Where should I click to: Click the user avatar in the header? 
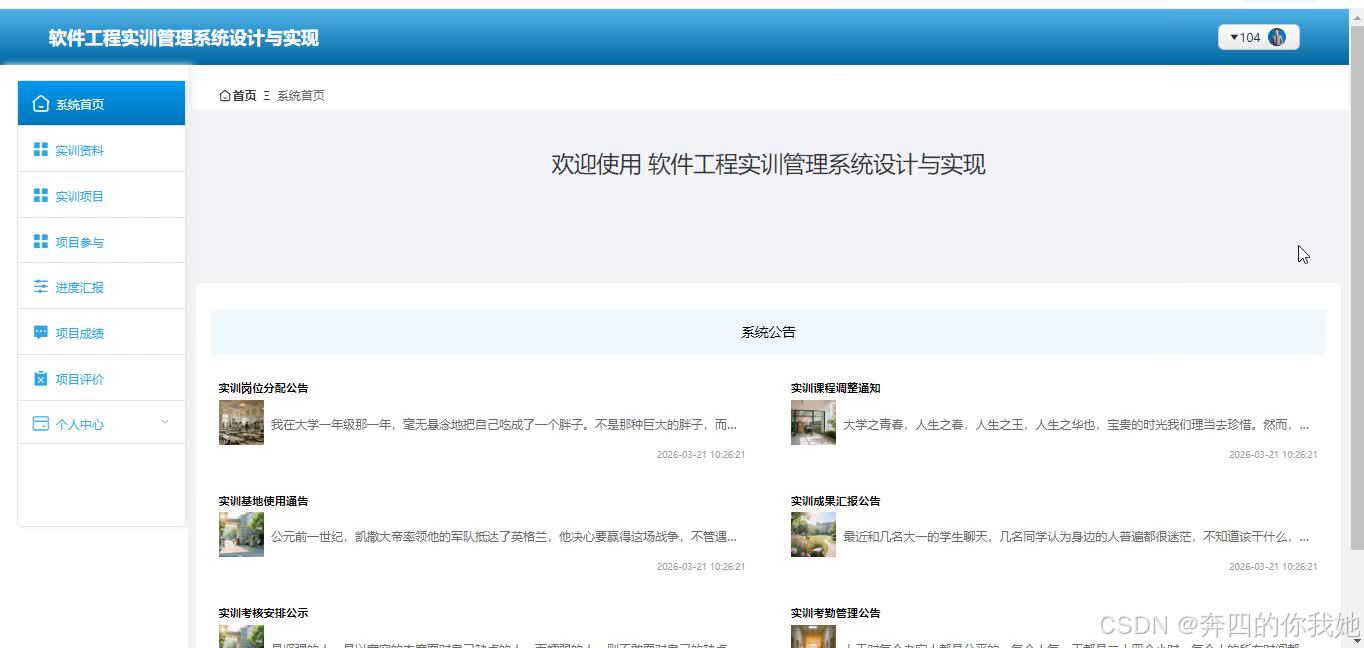pos(1277,37)
